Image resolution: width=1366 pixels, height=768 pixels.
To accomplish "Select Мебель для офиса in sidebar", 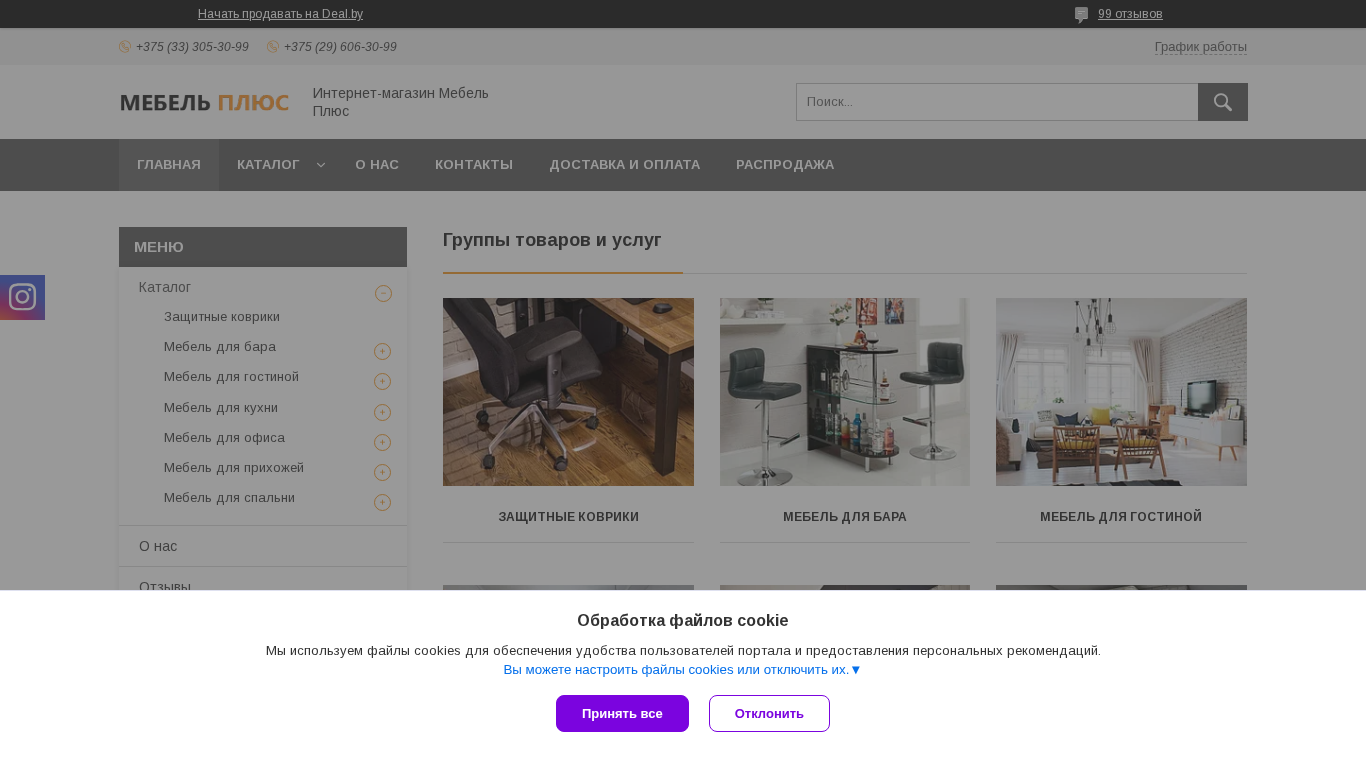I will (x=224, y=438).
